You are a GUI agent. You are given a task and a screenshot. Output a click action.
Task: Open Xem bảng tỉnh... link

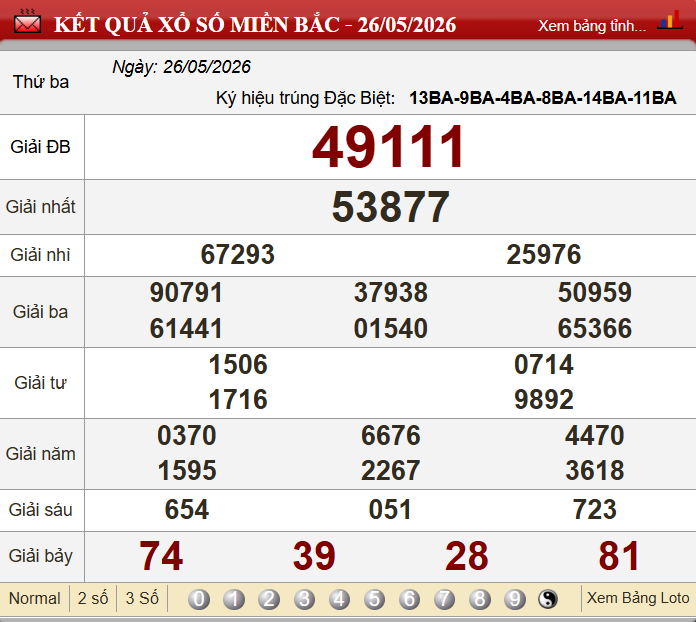(x=592, y=26)
